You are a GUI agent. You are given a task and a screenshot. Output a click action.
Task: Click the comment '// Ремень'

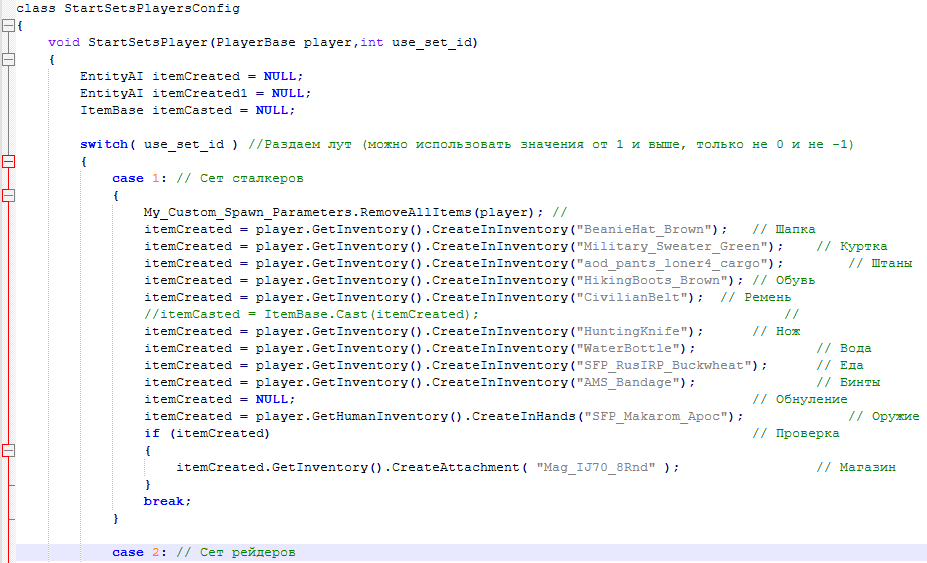(756, 297)
